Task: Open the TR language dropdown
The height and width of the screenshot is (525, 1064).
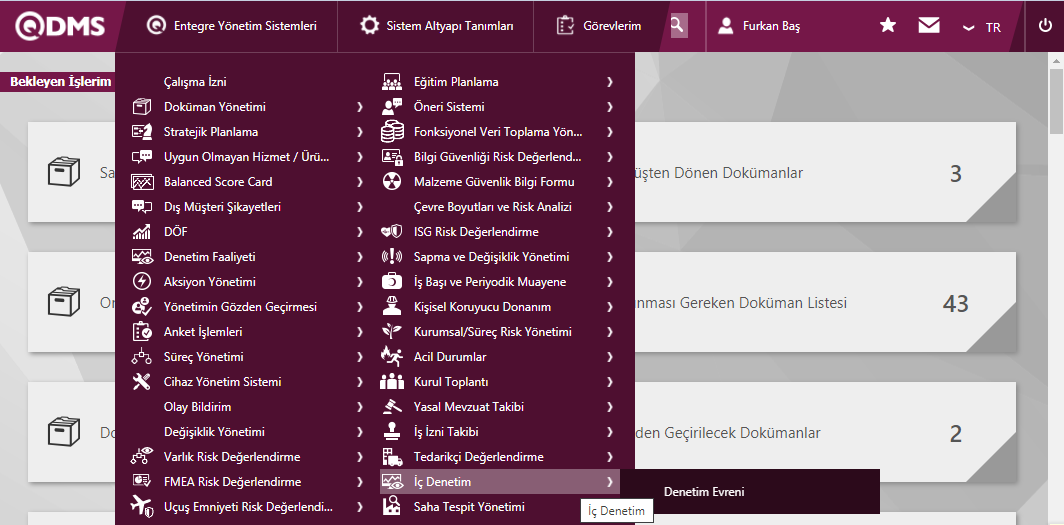Action: (981, 27)
